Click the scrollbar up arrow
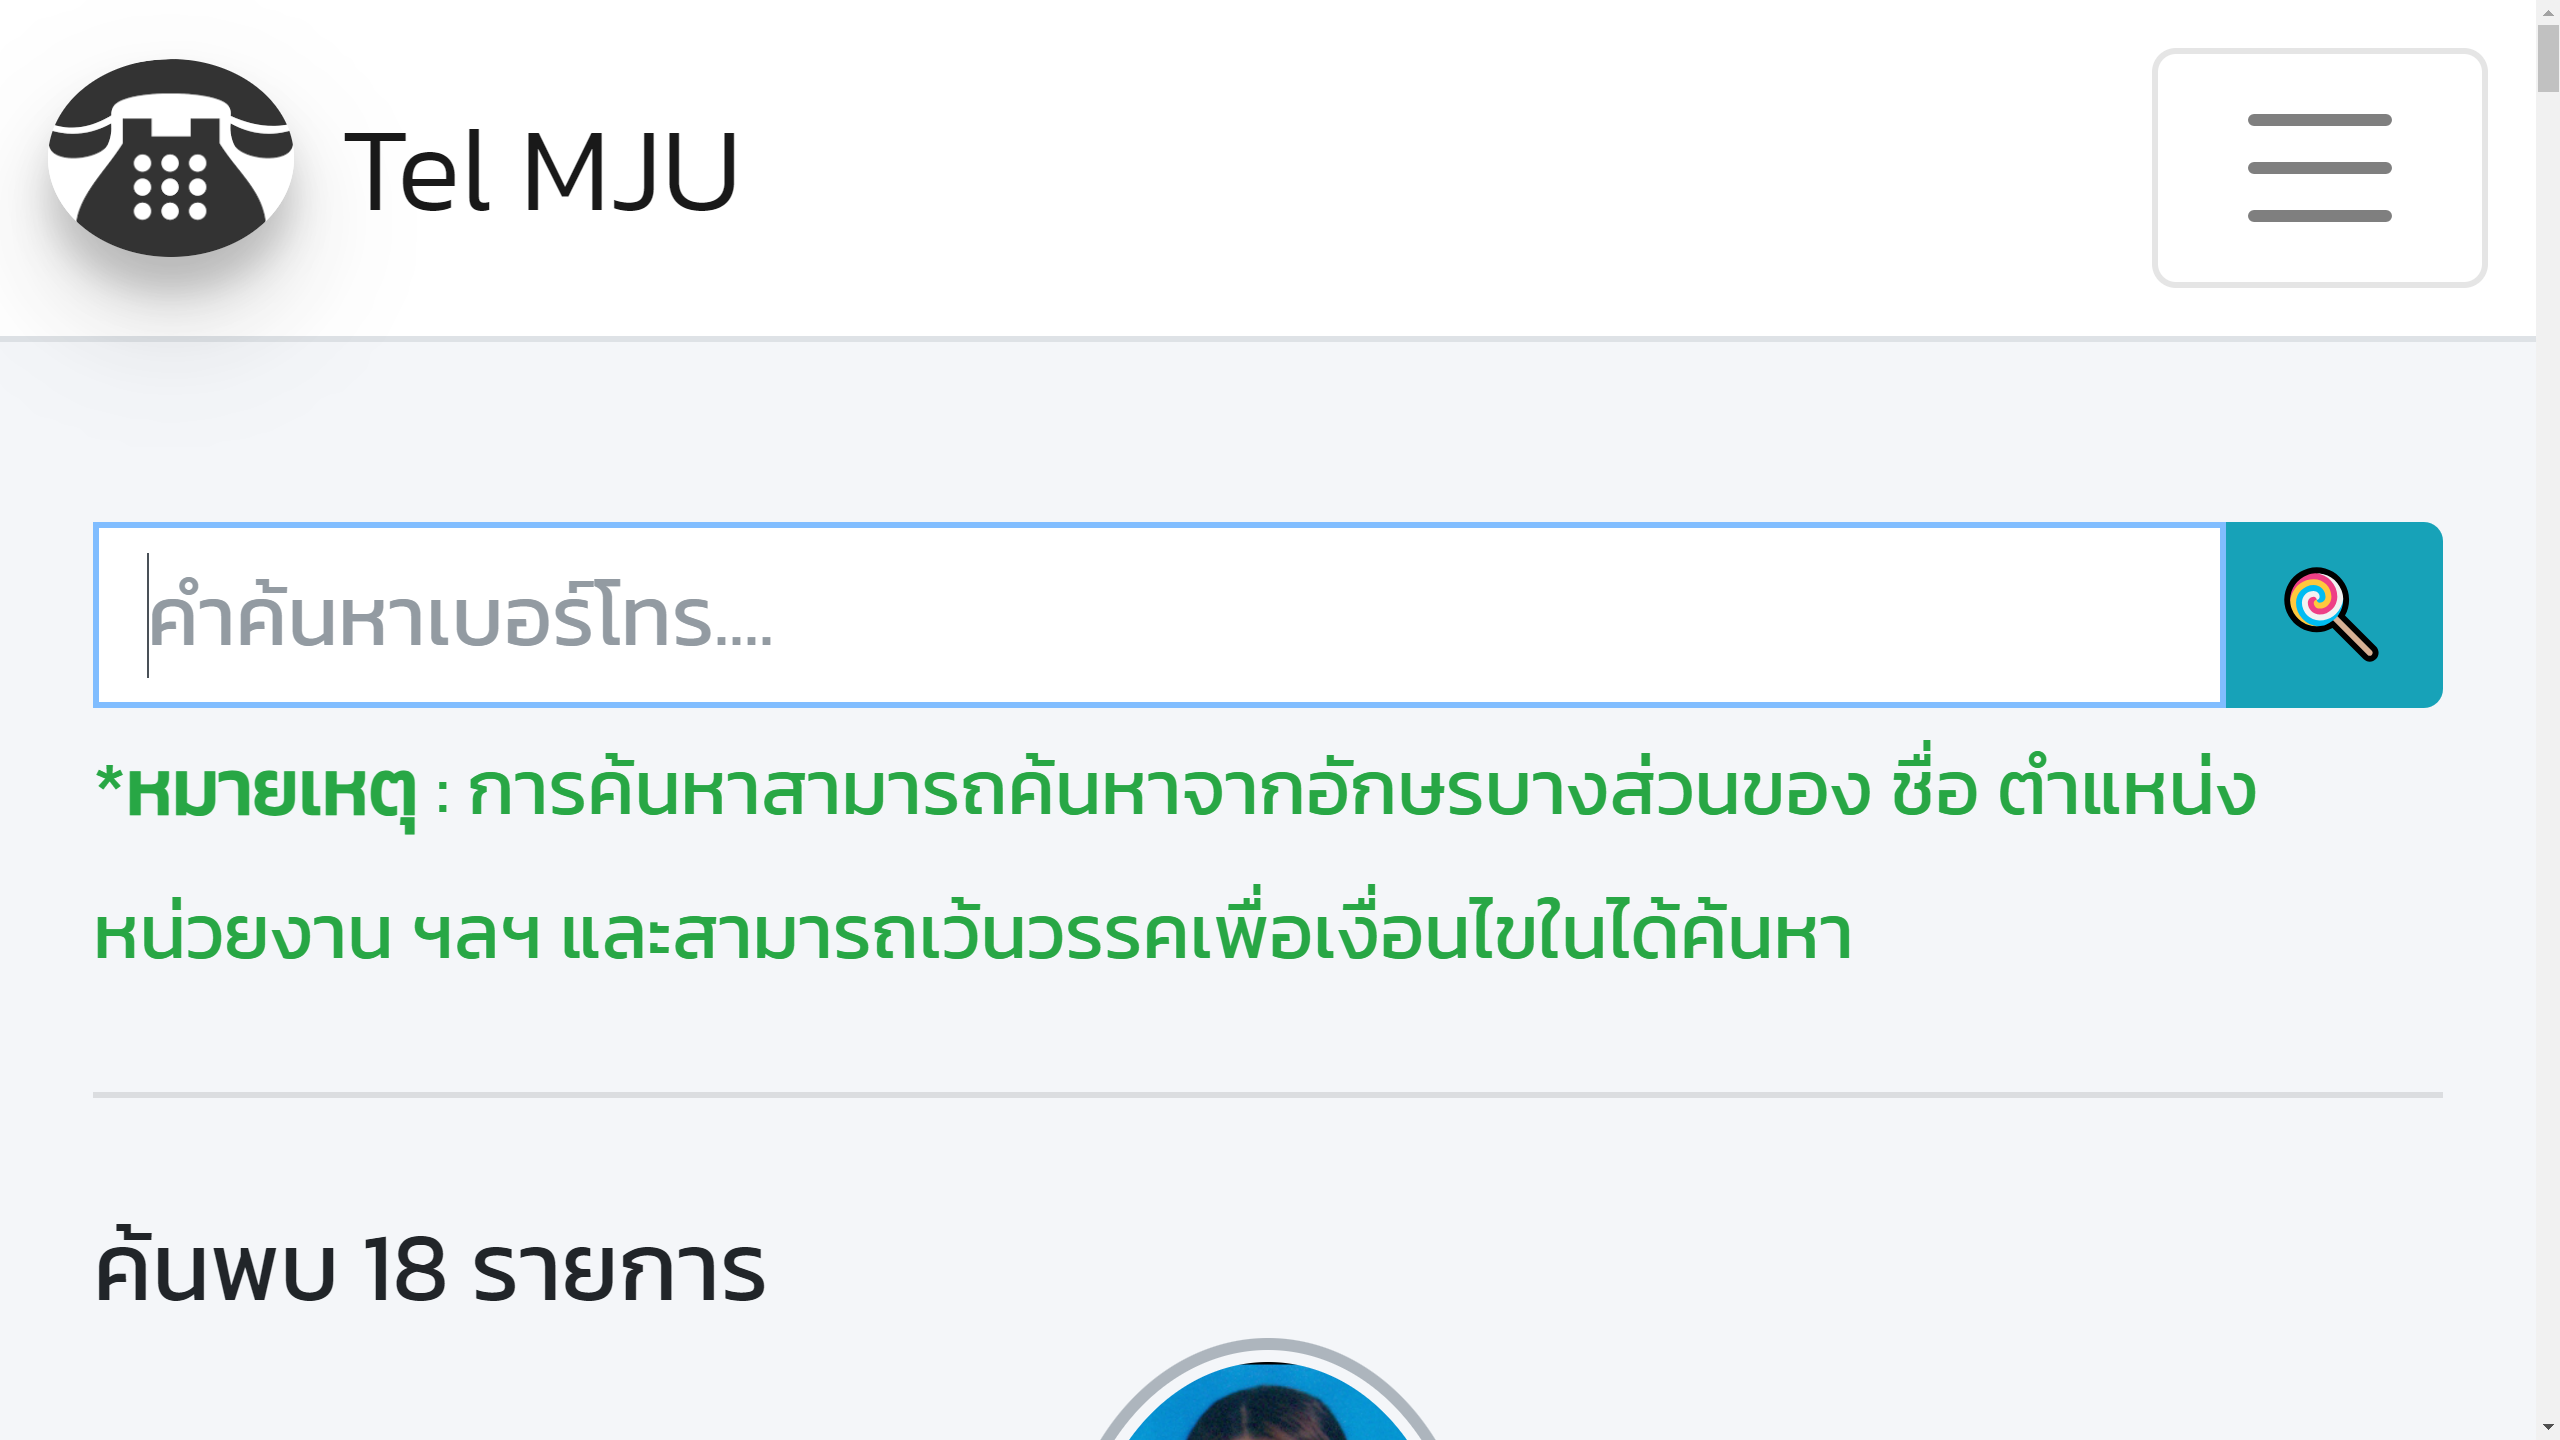Viewport: 2560px width, 1440px height. [x=2547, y=10]
